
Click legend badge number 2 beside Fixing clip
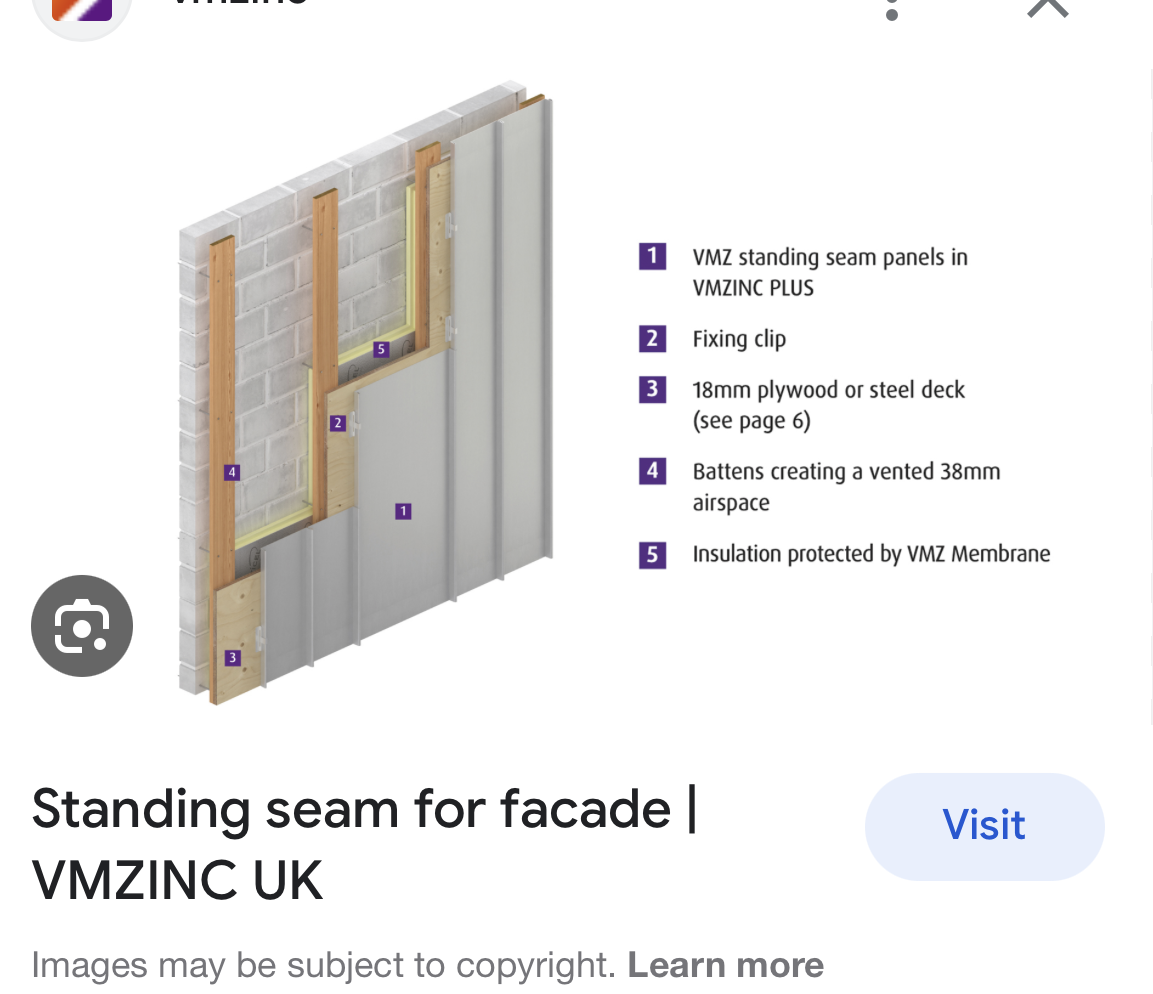pyautogui.click(x=652, y=338)
